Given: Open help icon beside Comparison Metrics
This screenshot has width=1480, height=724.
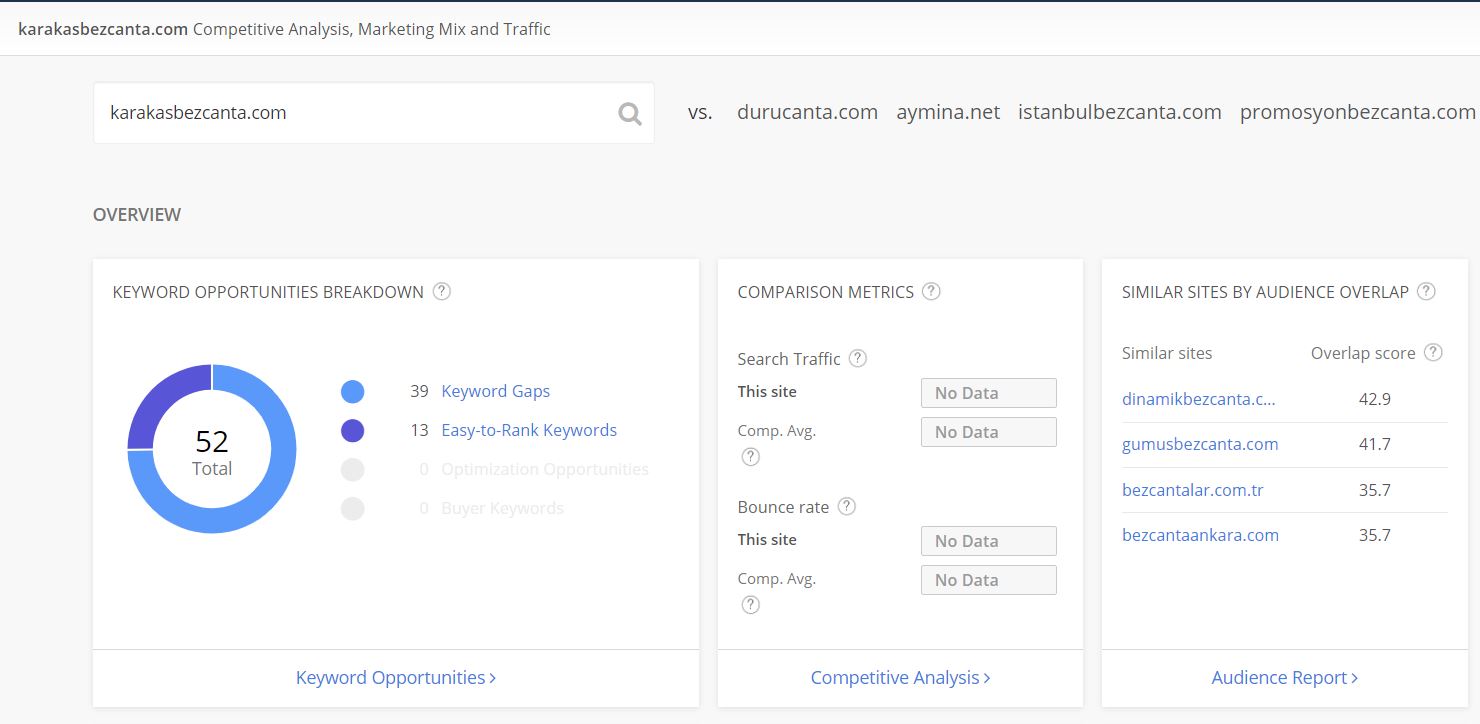Looking at the screenshot, I should tap(931, 292).
